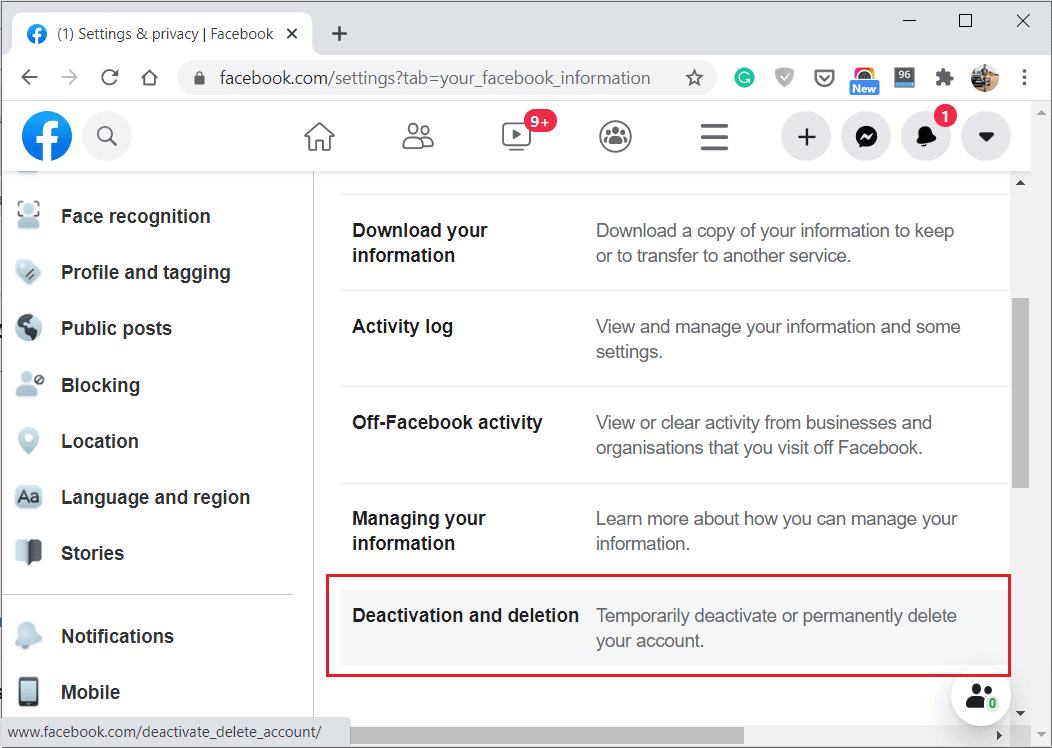This screenshot has height=748, width=1052.
Task: Open the account menu caret arrow
Action: [986, 136]
